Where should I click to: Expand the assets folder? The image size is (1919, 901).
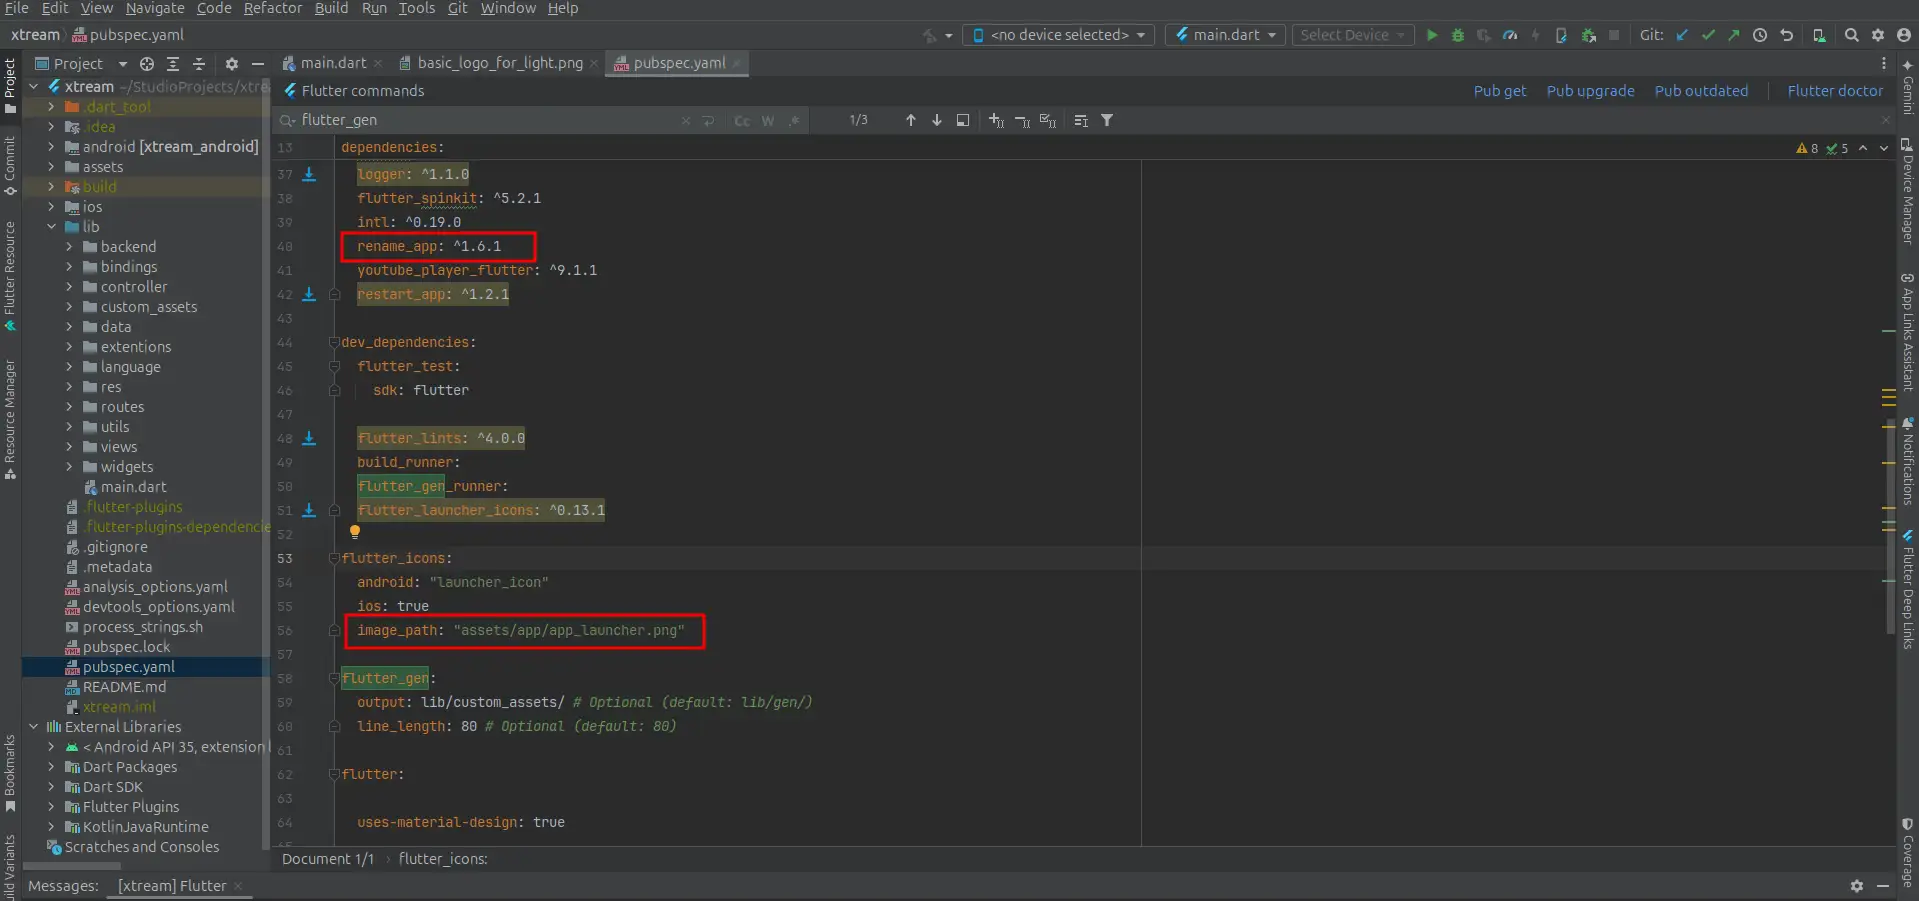coord(51,167)
